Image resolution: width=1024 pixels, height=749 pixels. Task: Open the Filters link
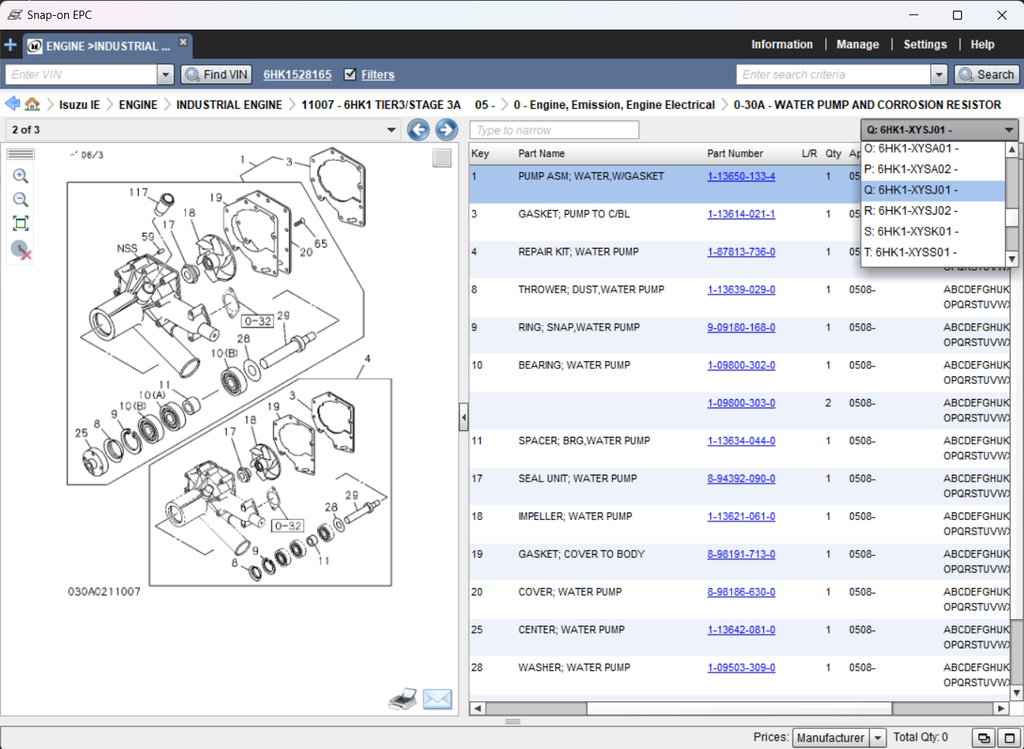pos(377,74)
